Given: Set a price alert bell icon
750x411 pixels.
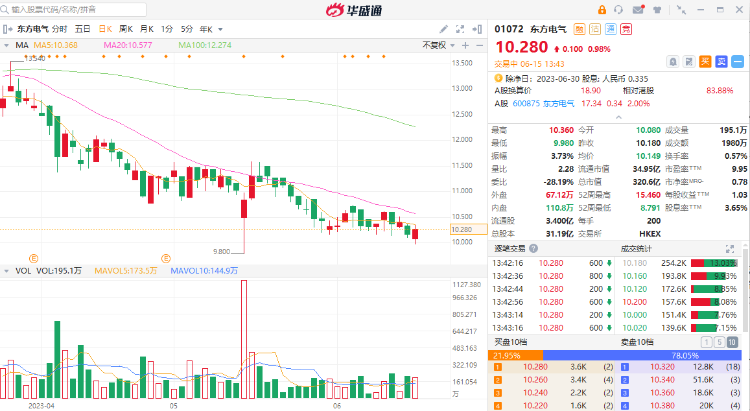Looking at the screenshot, I should click(x=673, y=61).
